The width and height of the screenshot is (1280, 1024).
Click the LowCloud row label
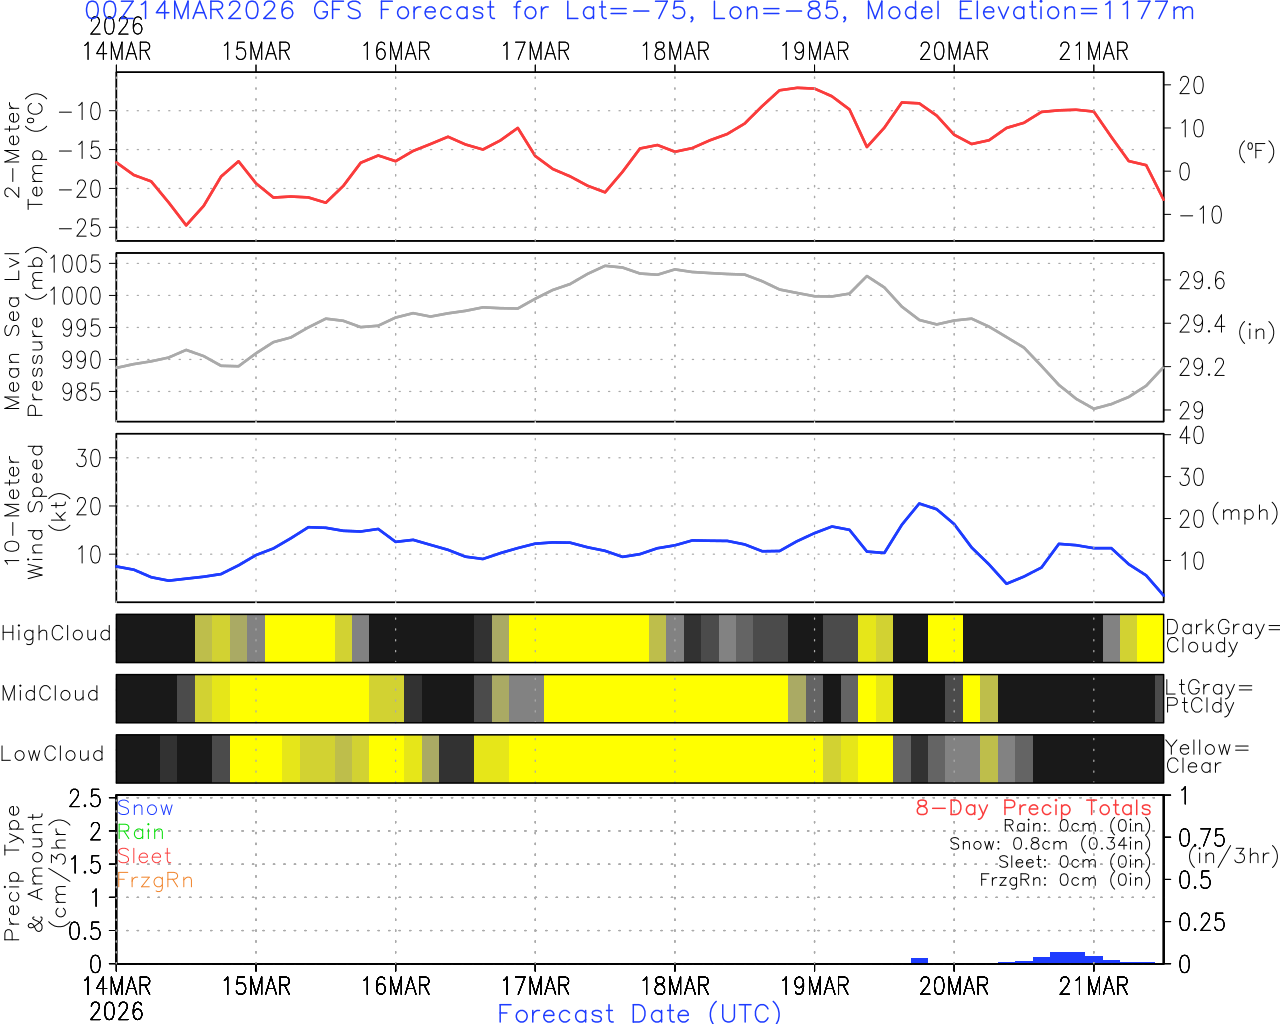(x=52, y=754)
